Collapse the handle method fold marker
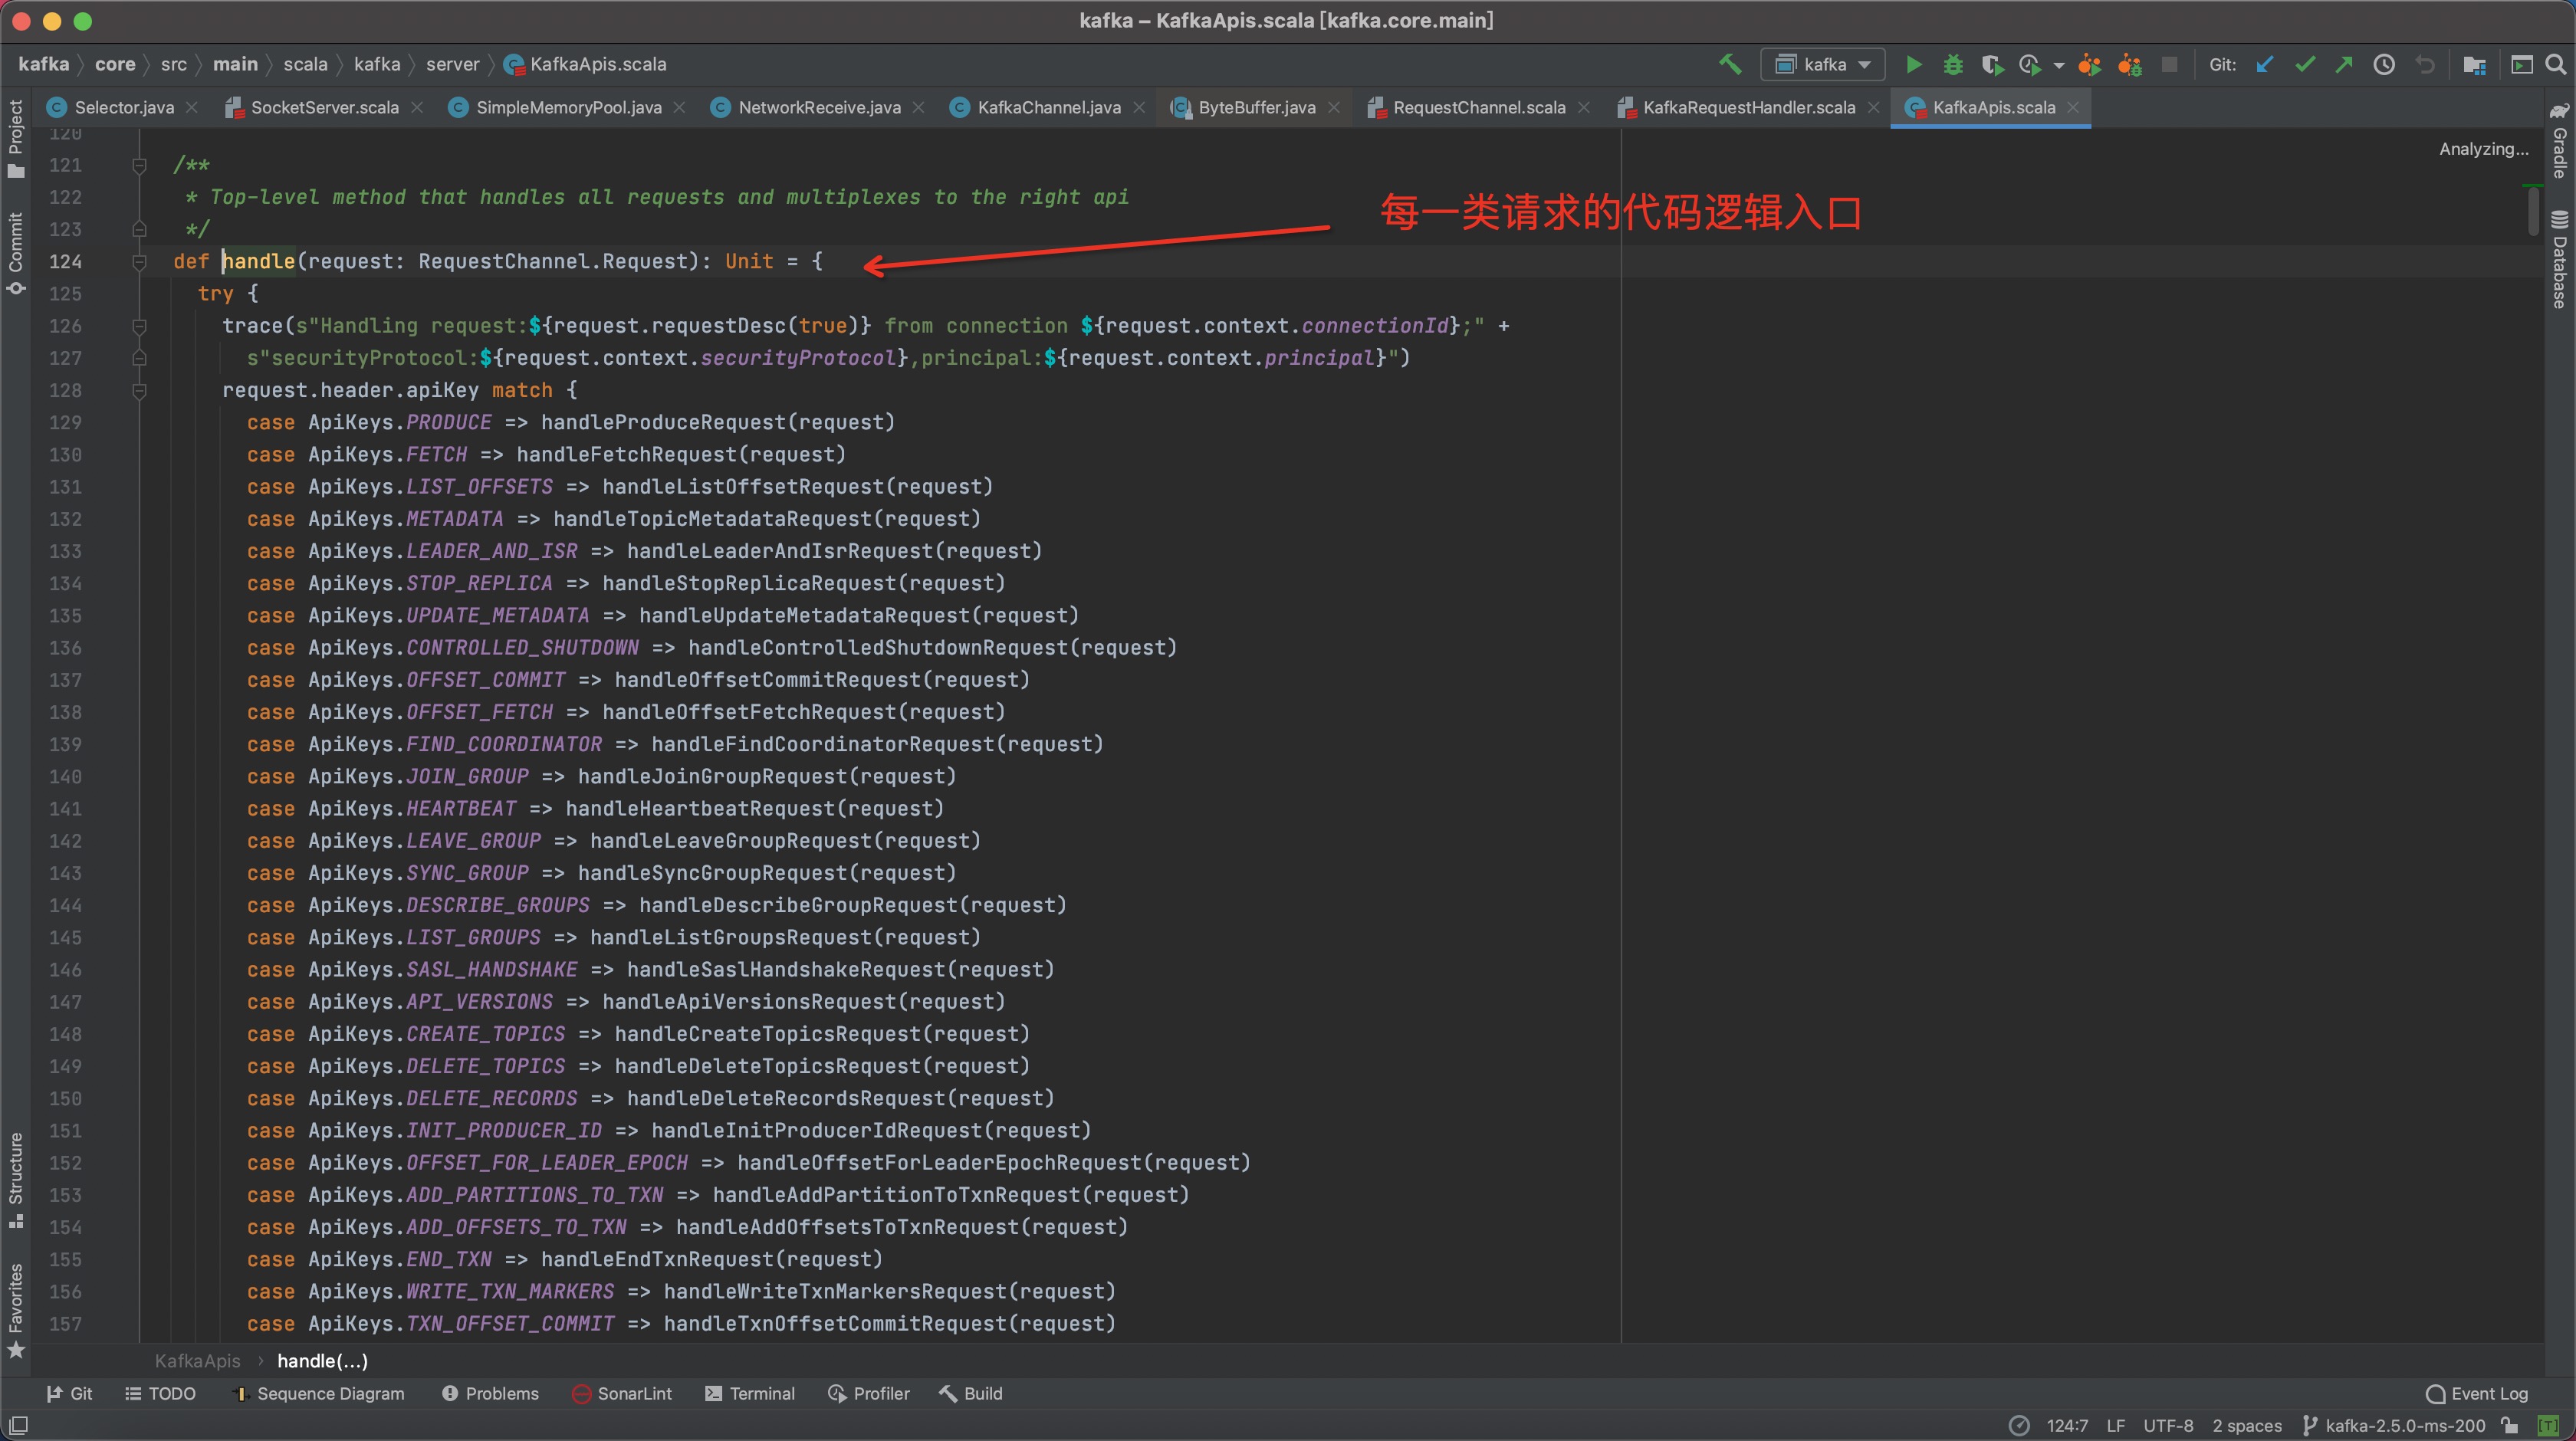Viewport: 2576px width, 1441px height. tap(140, 262)
